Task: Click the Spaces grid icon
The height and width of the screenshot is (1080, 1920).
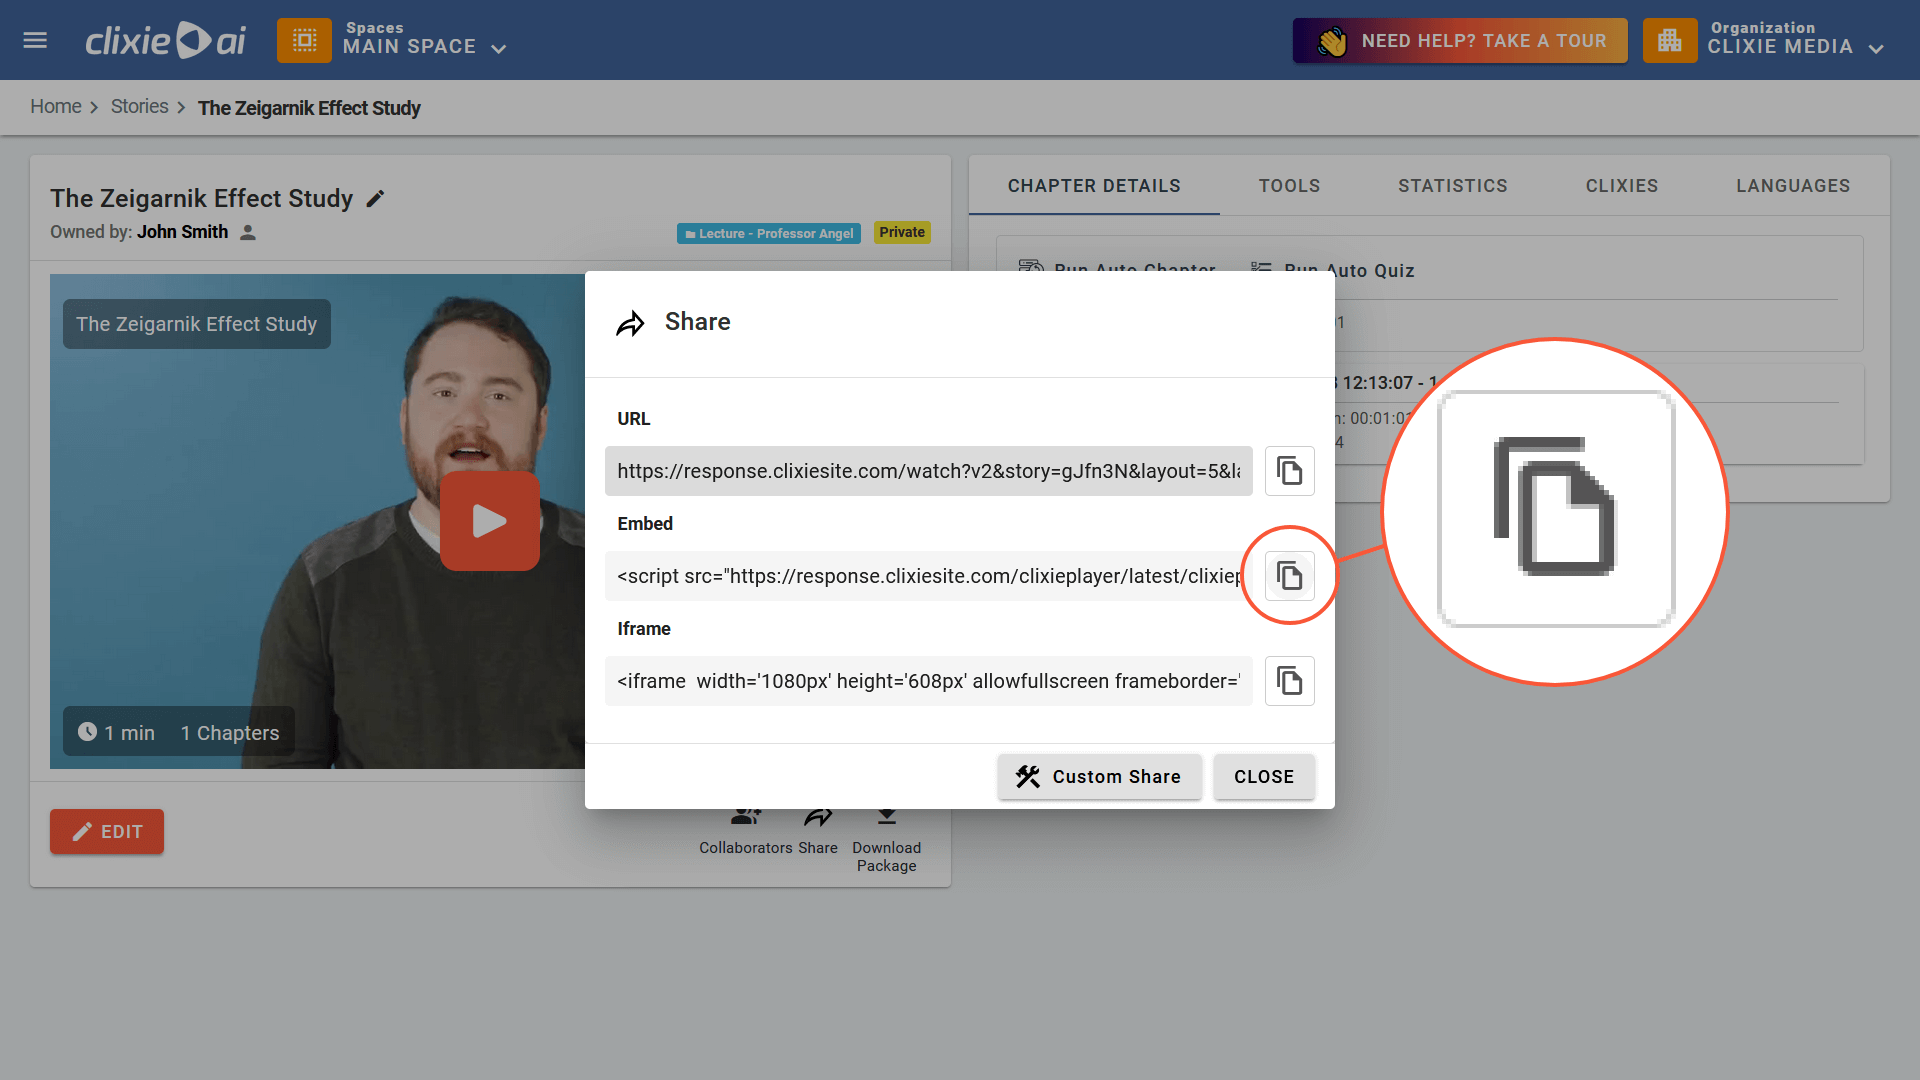Action: 304,40
